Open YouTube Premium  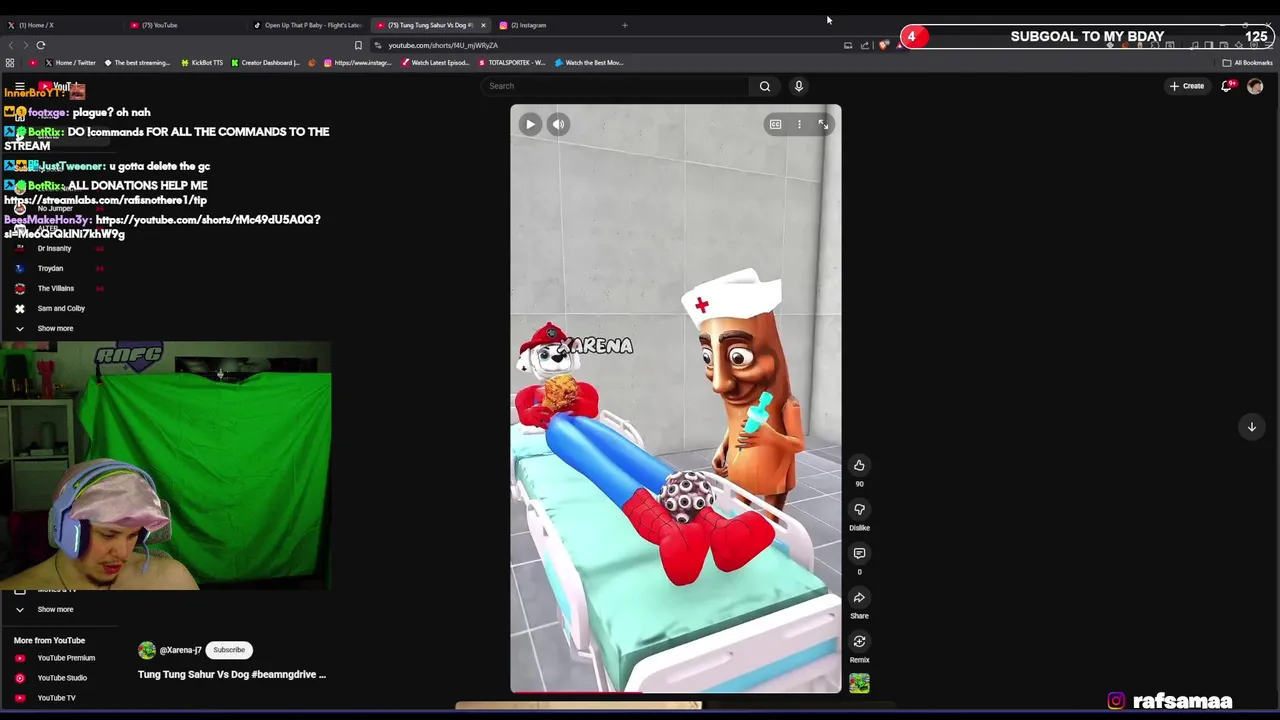pos(66,658)
